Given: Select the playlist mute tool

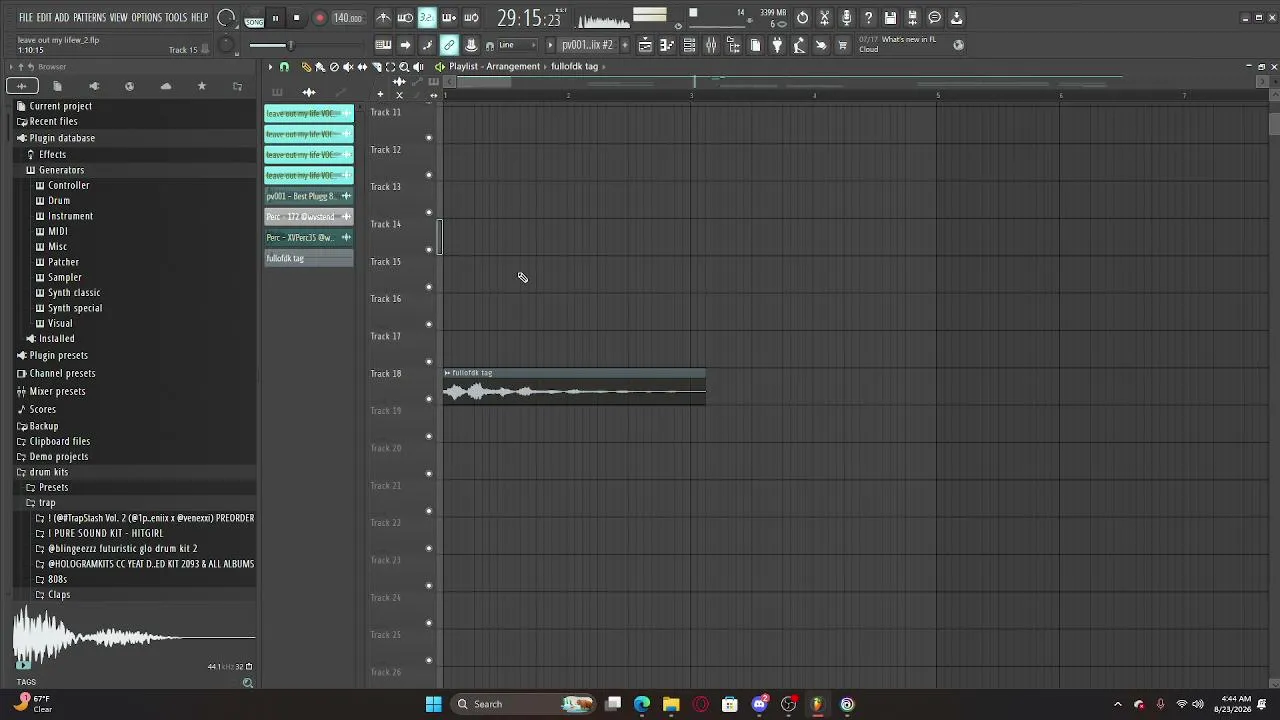Looking at the screenshot, I should [348, 67].
